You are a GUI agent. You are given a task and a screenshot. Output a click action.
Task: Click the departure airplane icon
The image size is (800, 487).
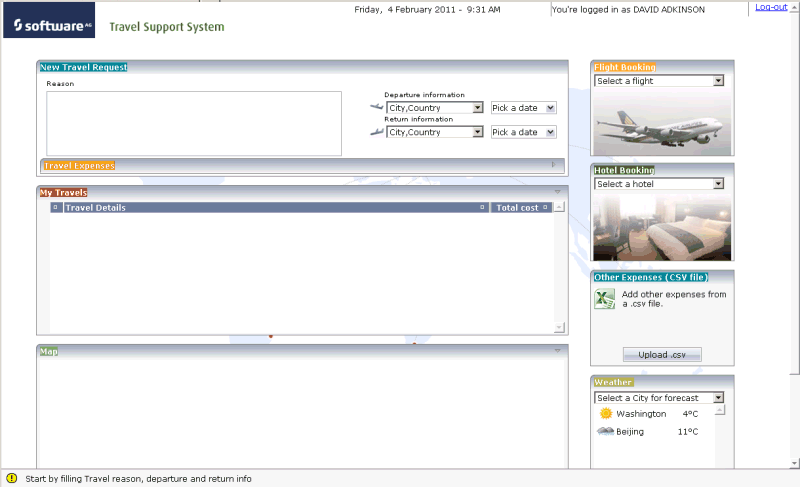pyautogui.click(x=376, y=107)
